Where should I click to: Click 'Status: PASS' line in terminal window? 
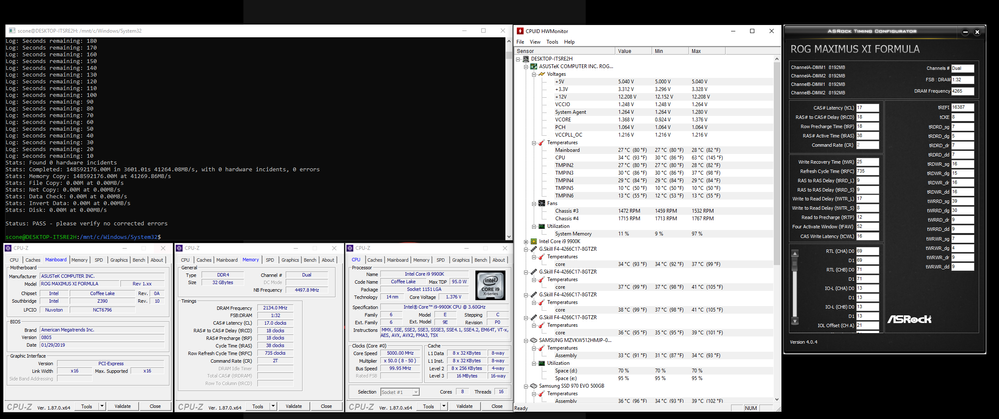[86, 224]
